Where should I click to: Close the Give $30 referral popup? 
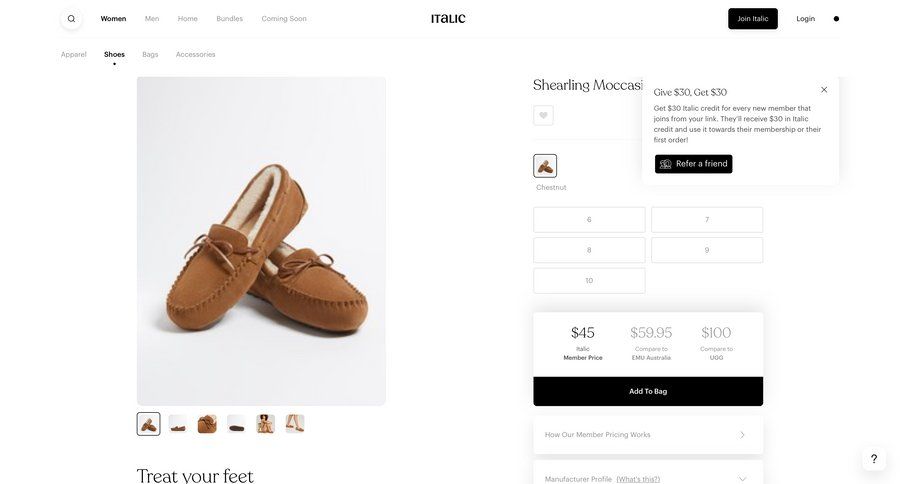click(x=824, y=90)
